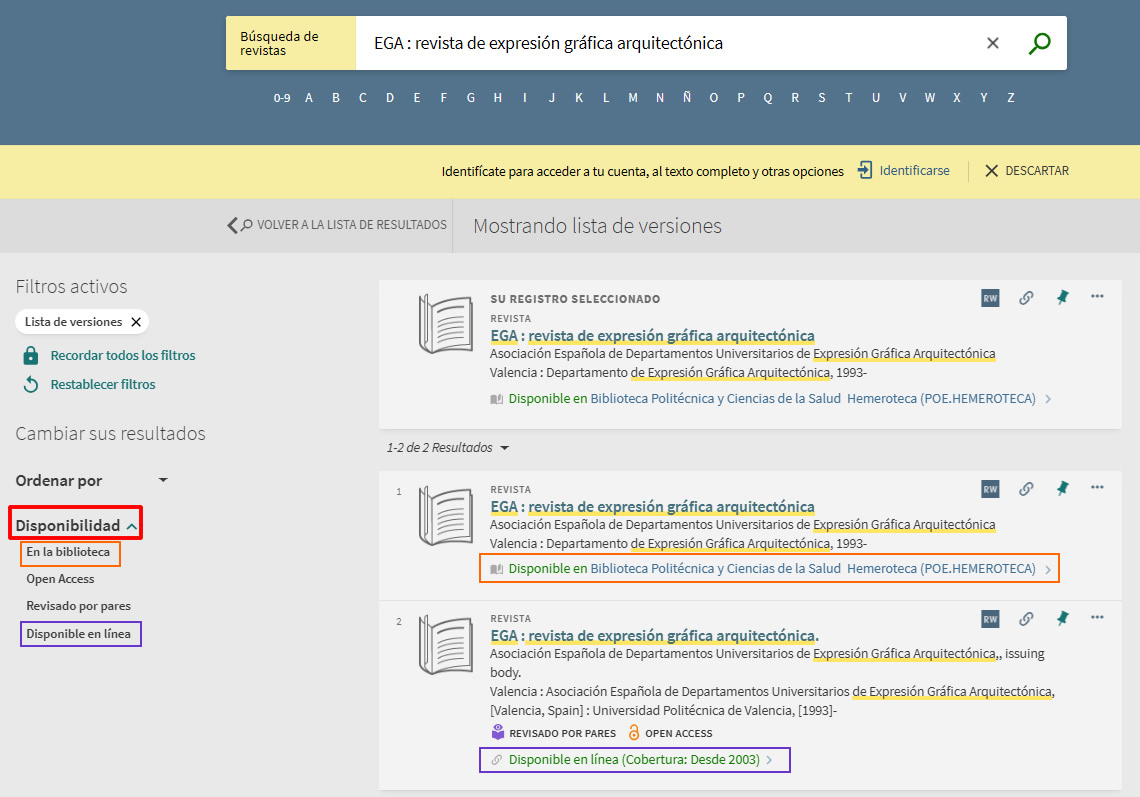Click the link icon beside 'Disponible en línea'
Image resolution: width=1140 pixels, height=797 pixels.
(497, 760)
